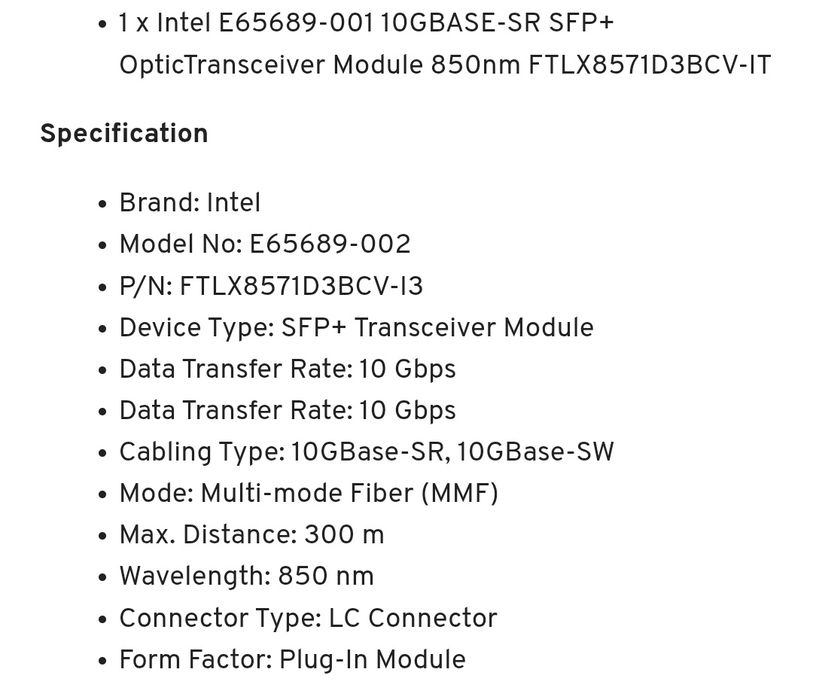The width and height of the screenshot is (813, 699).
Task: Click part number FTLX8571D3BCV-I3
Action: [x=301, y=286]
